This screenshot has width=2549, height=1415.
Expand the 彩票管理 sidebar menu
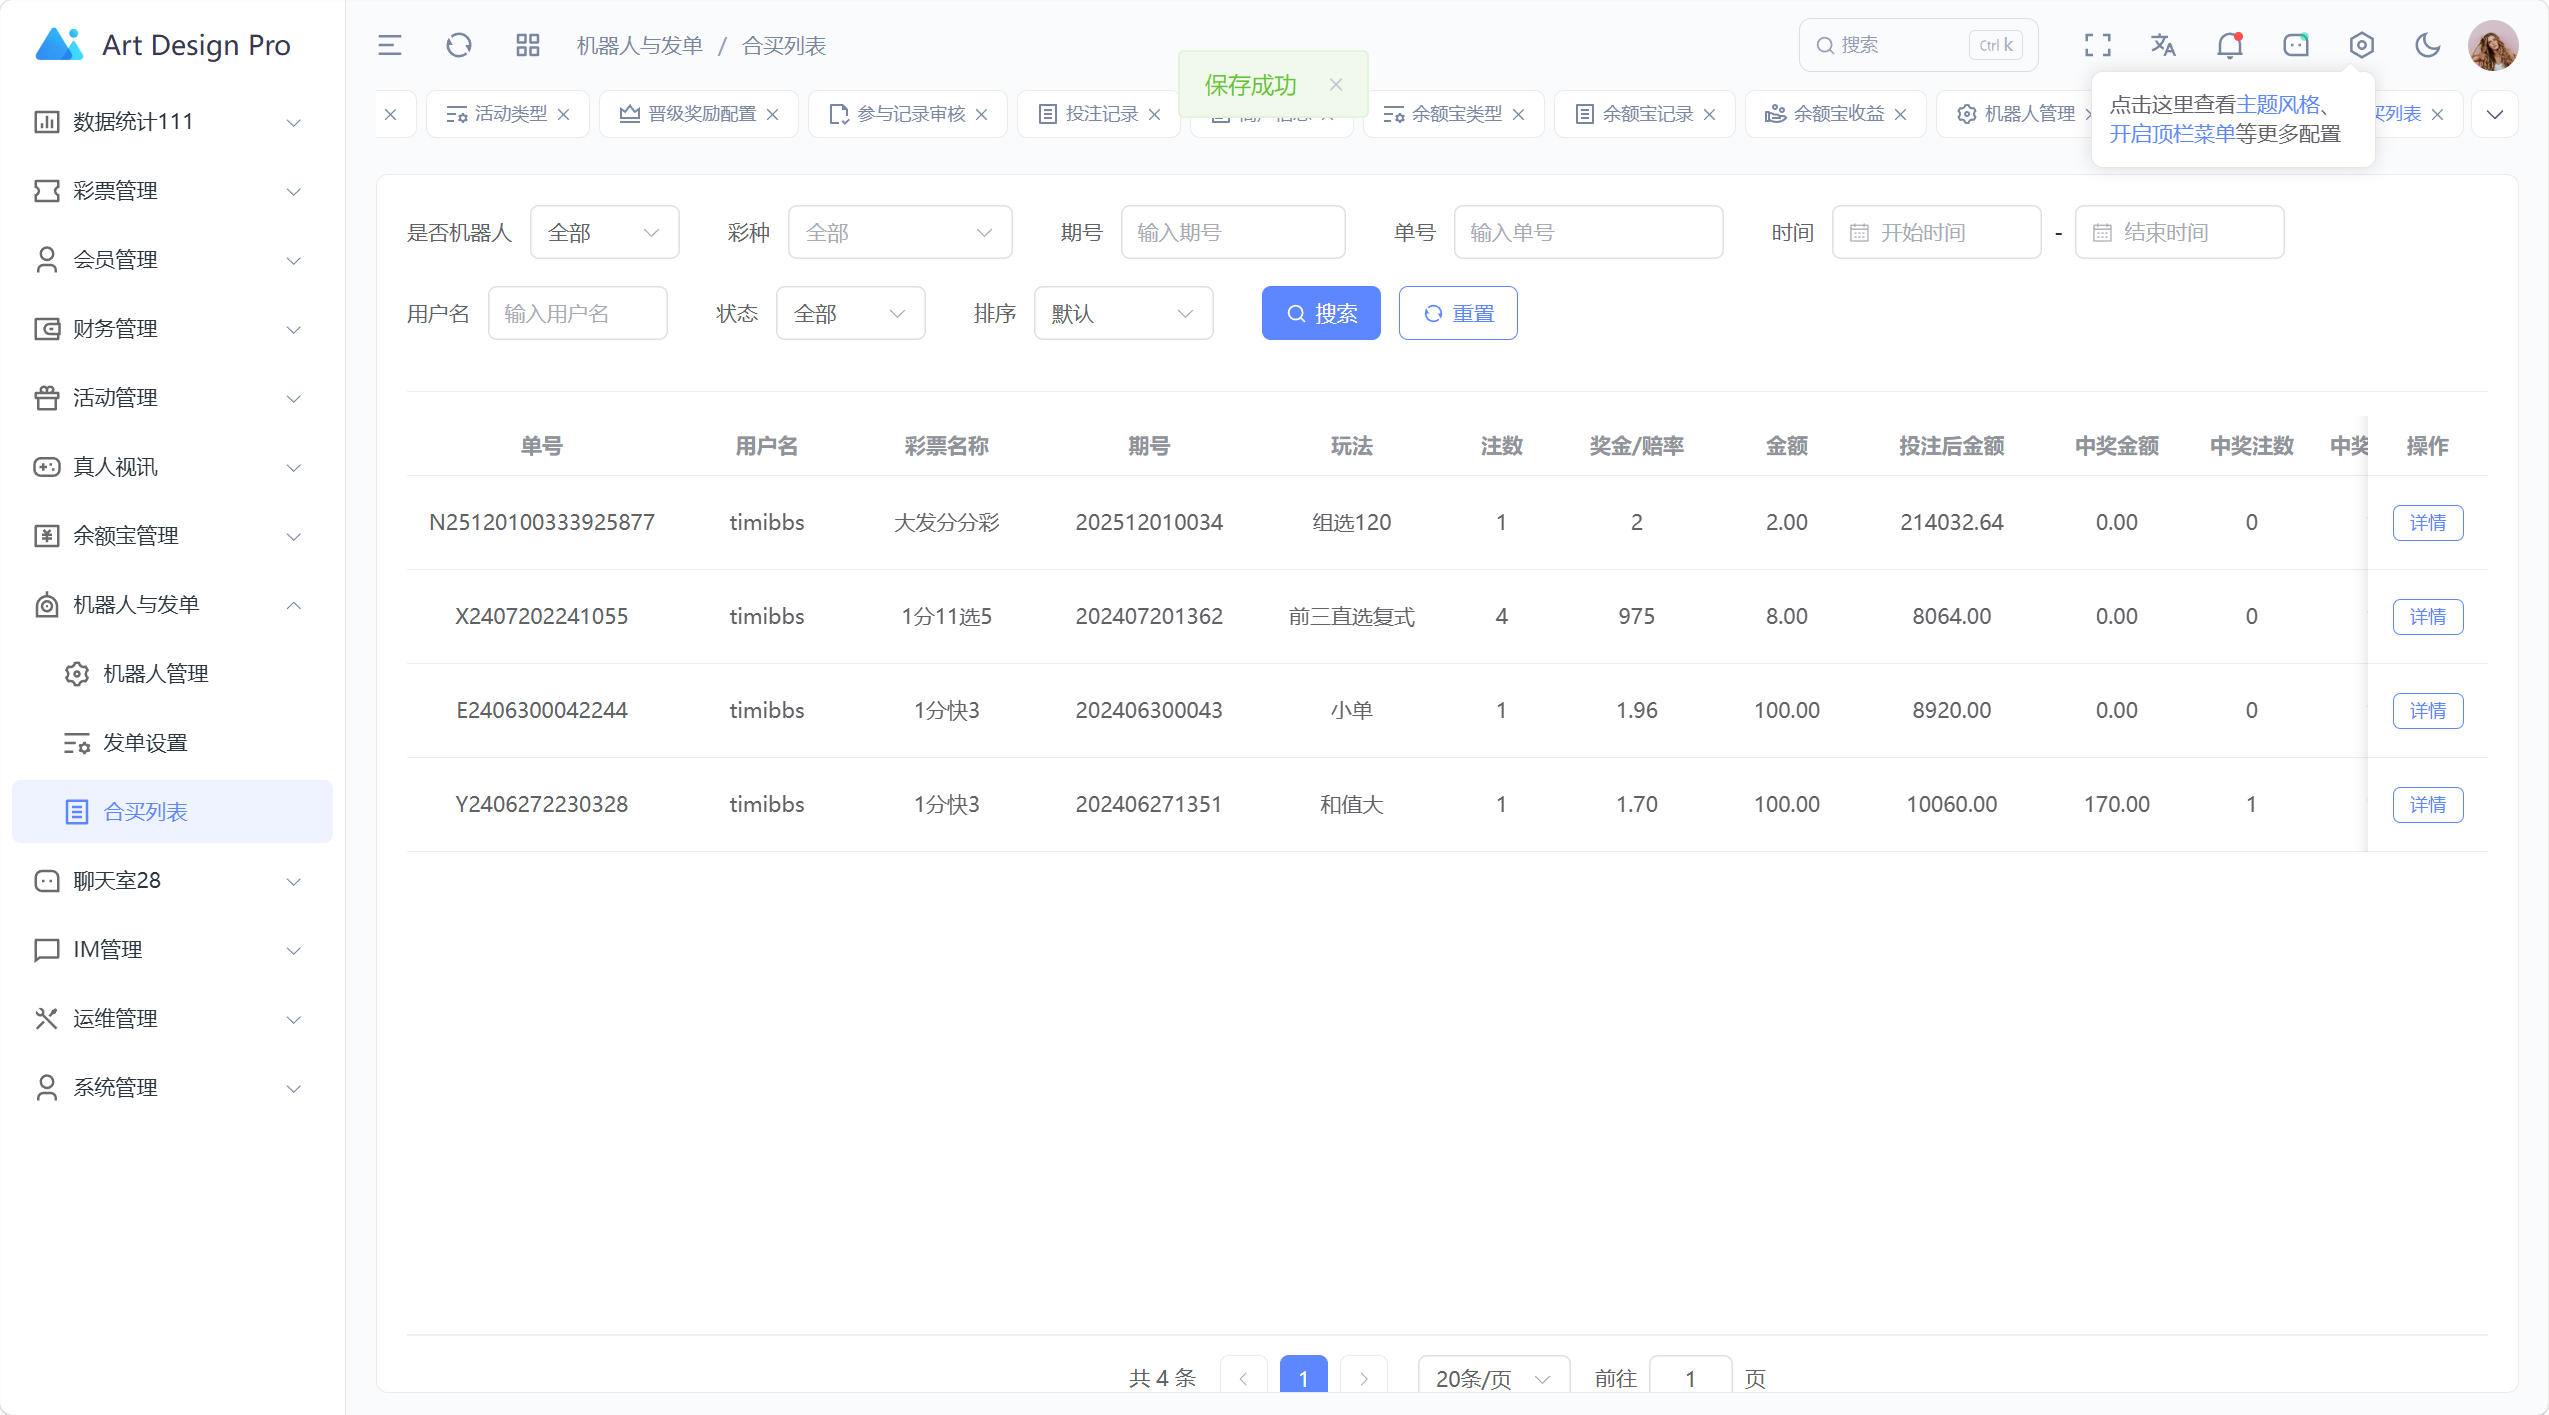click(x=171, y=191)
